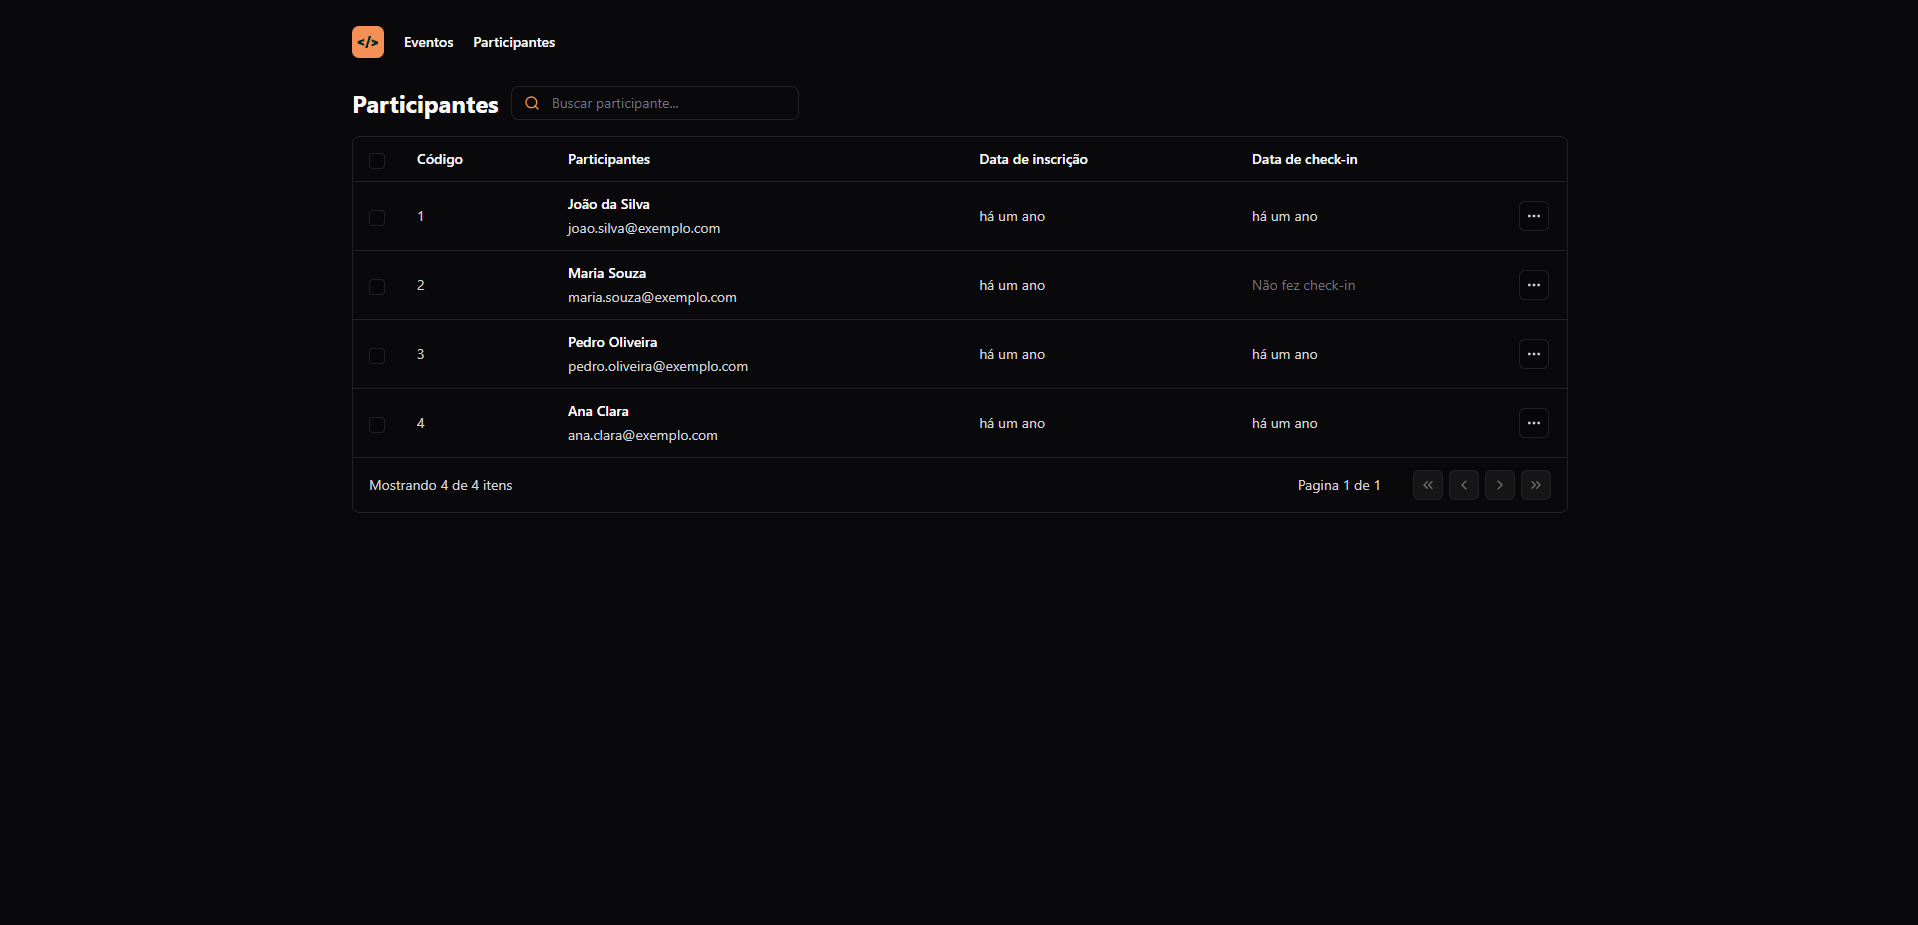Click the joao.silva@exemplo.com email

tap(643, 228)
